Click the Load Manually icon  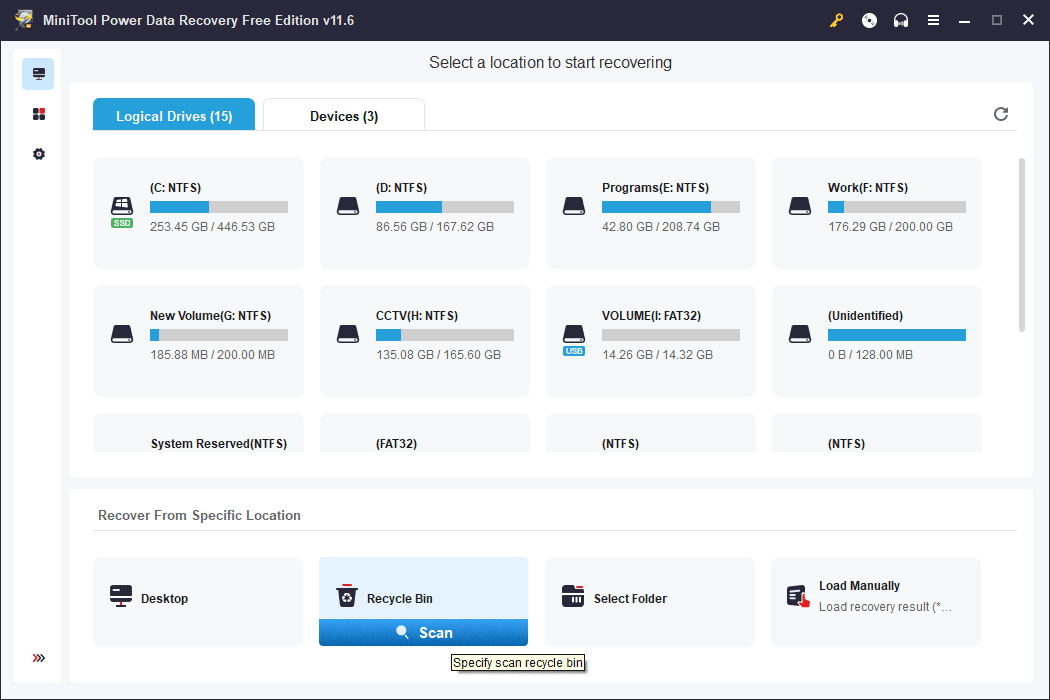click(798, 596)
